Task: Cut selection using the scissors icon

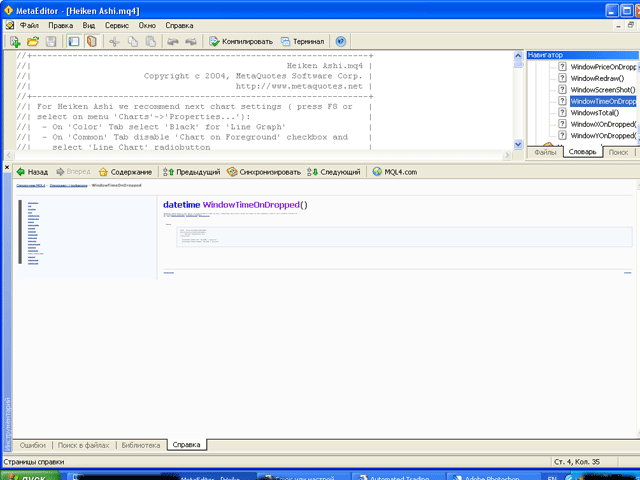Action: (x=115, y=41)
